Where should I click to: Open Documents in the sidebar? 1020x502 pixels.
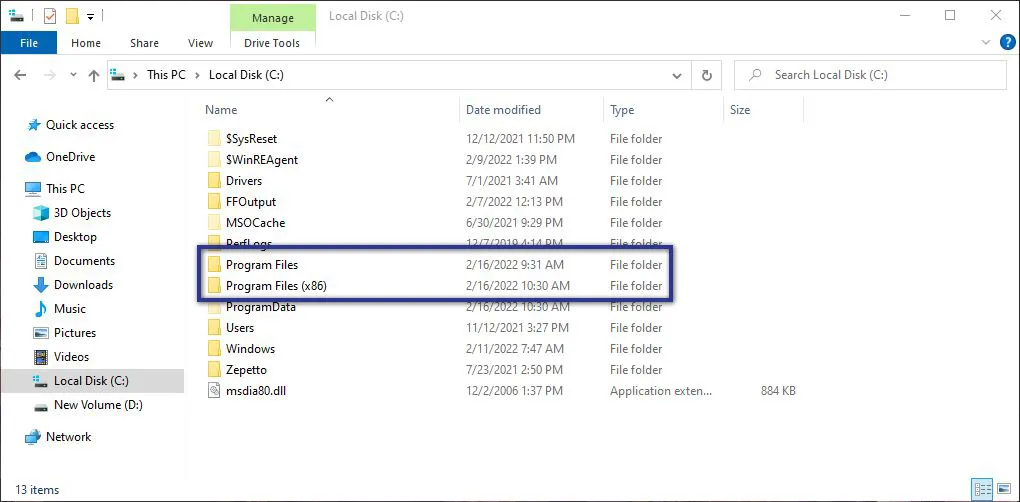pyautogui.click(x=84, y=261)
